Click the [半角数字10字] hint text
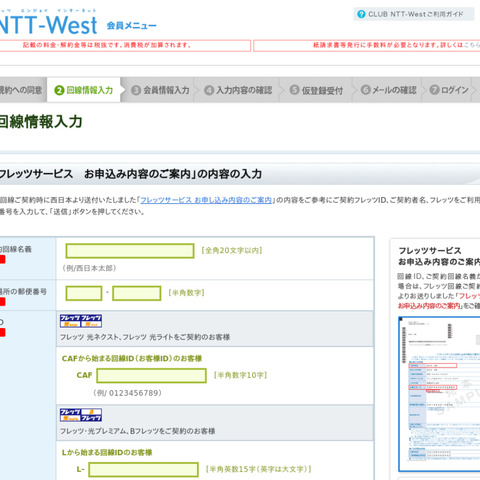This screenshot has height=480, width=480. tap(240, 375)
